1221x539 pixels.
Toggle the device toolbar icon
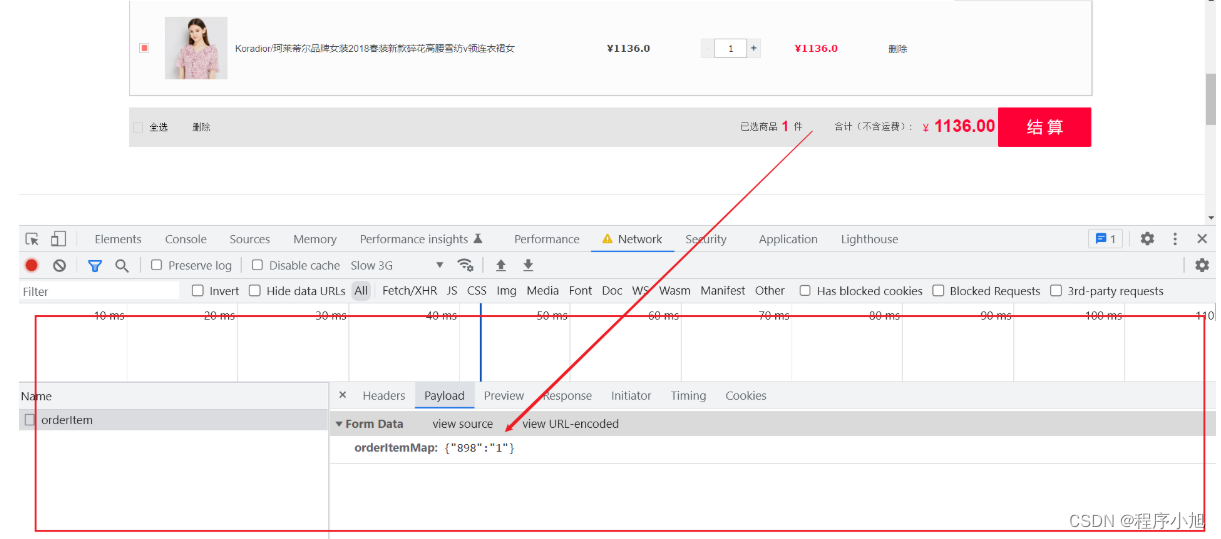click(x=58, y=239)
